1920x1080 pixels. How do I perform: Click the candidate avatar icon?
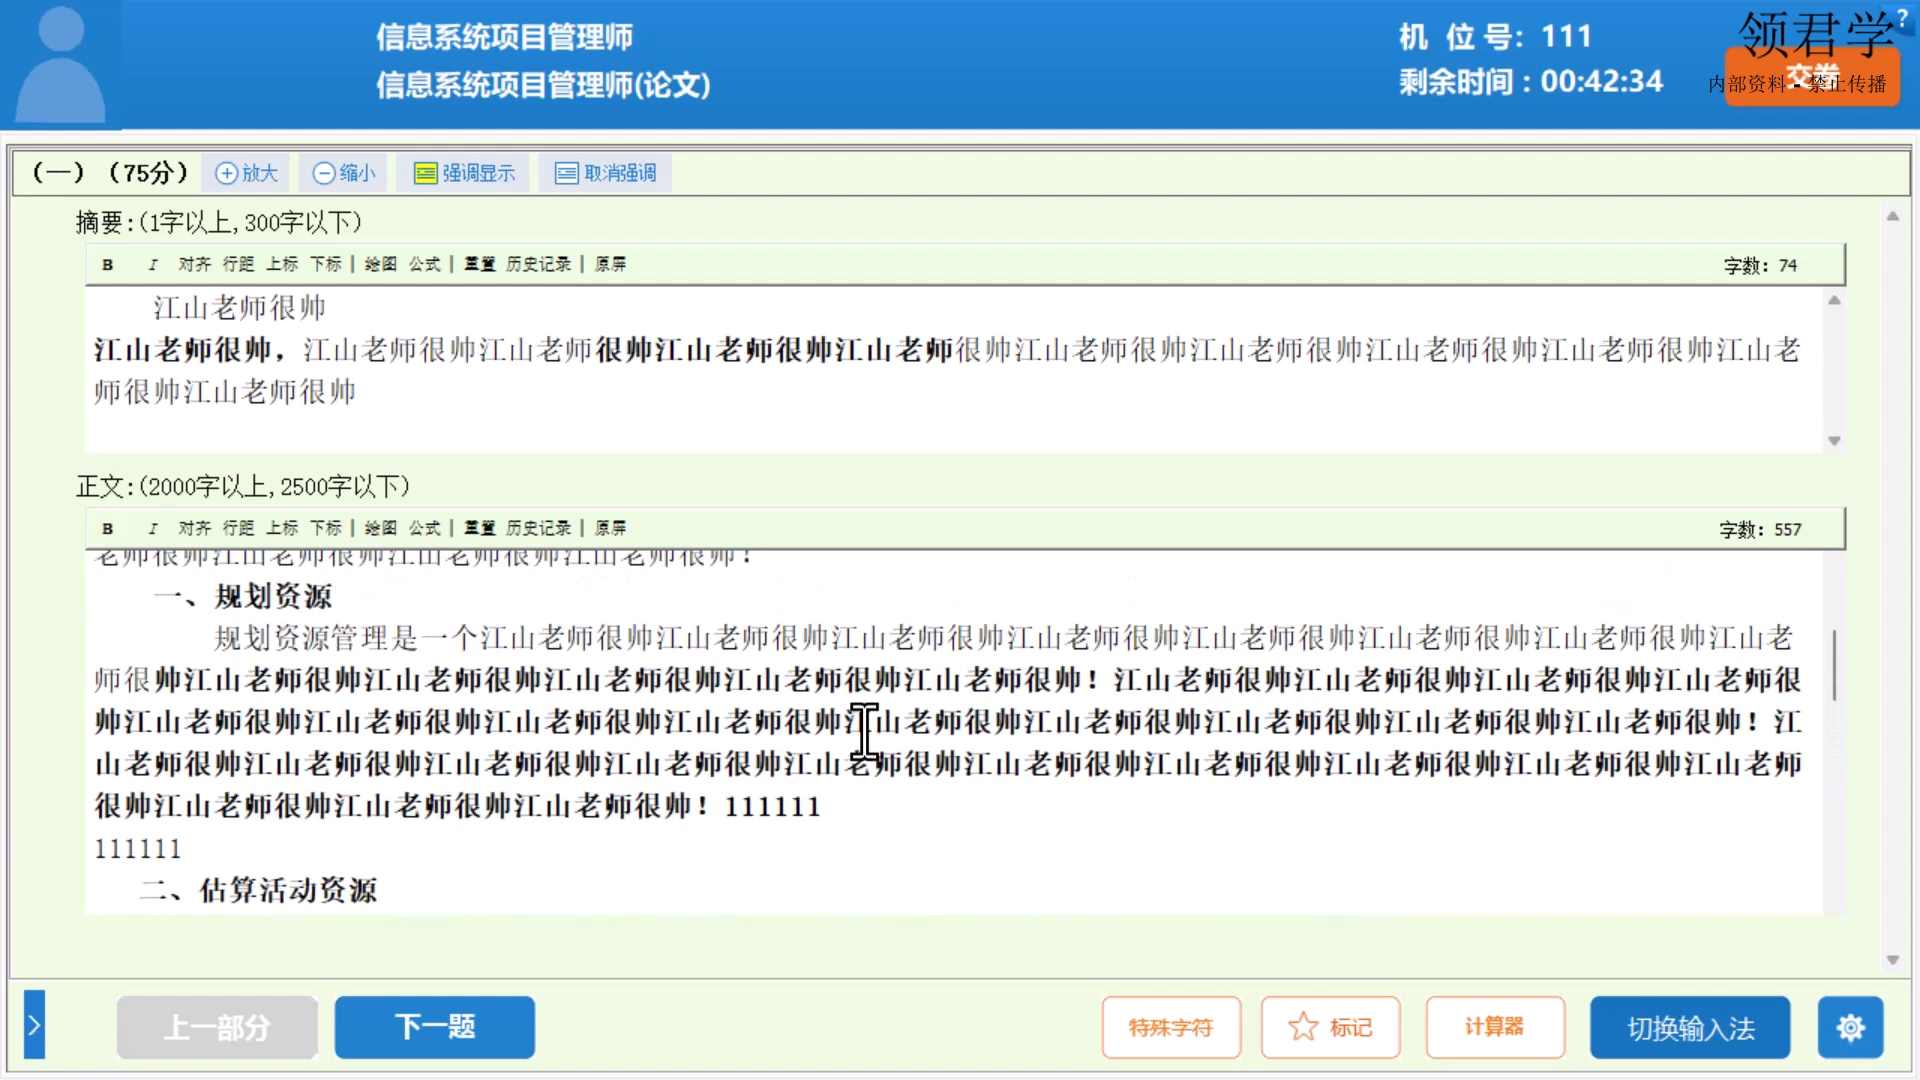point(61,64)
